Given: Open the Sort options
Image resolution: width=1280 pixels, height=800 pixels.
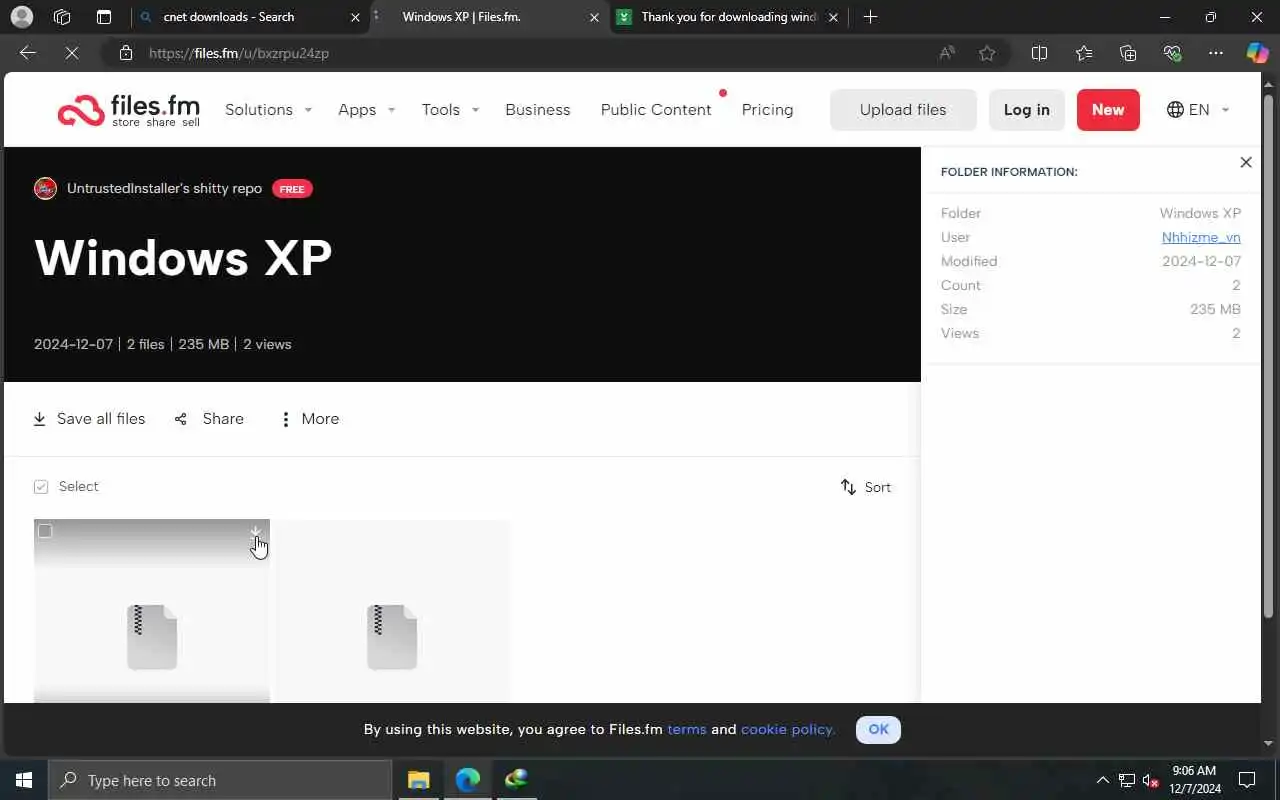Looking at the screenshot, I should (x=865, y=487).
